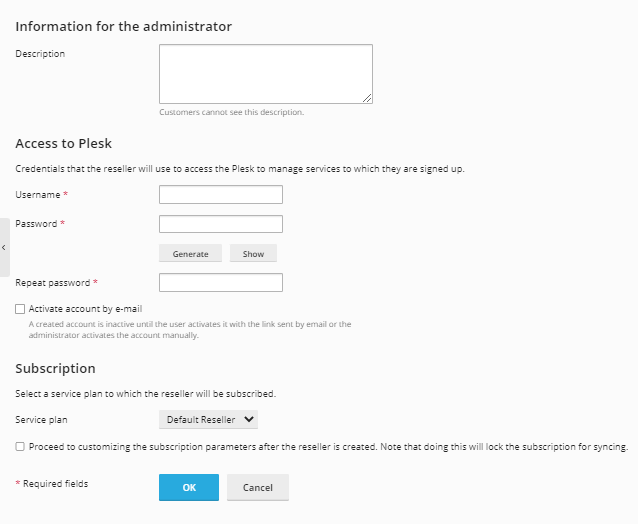Click the Subscription section heading
Screen dimensions: 638x524
(55, 369)
